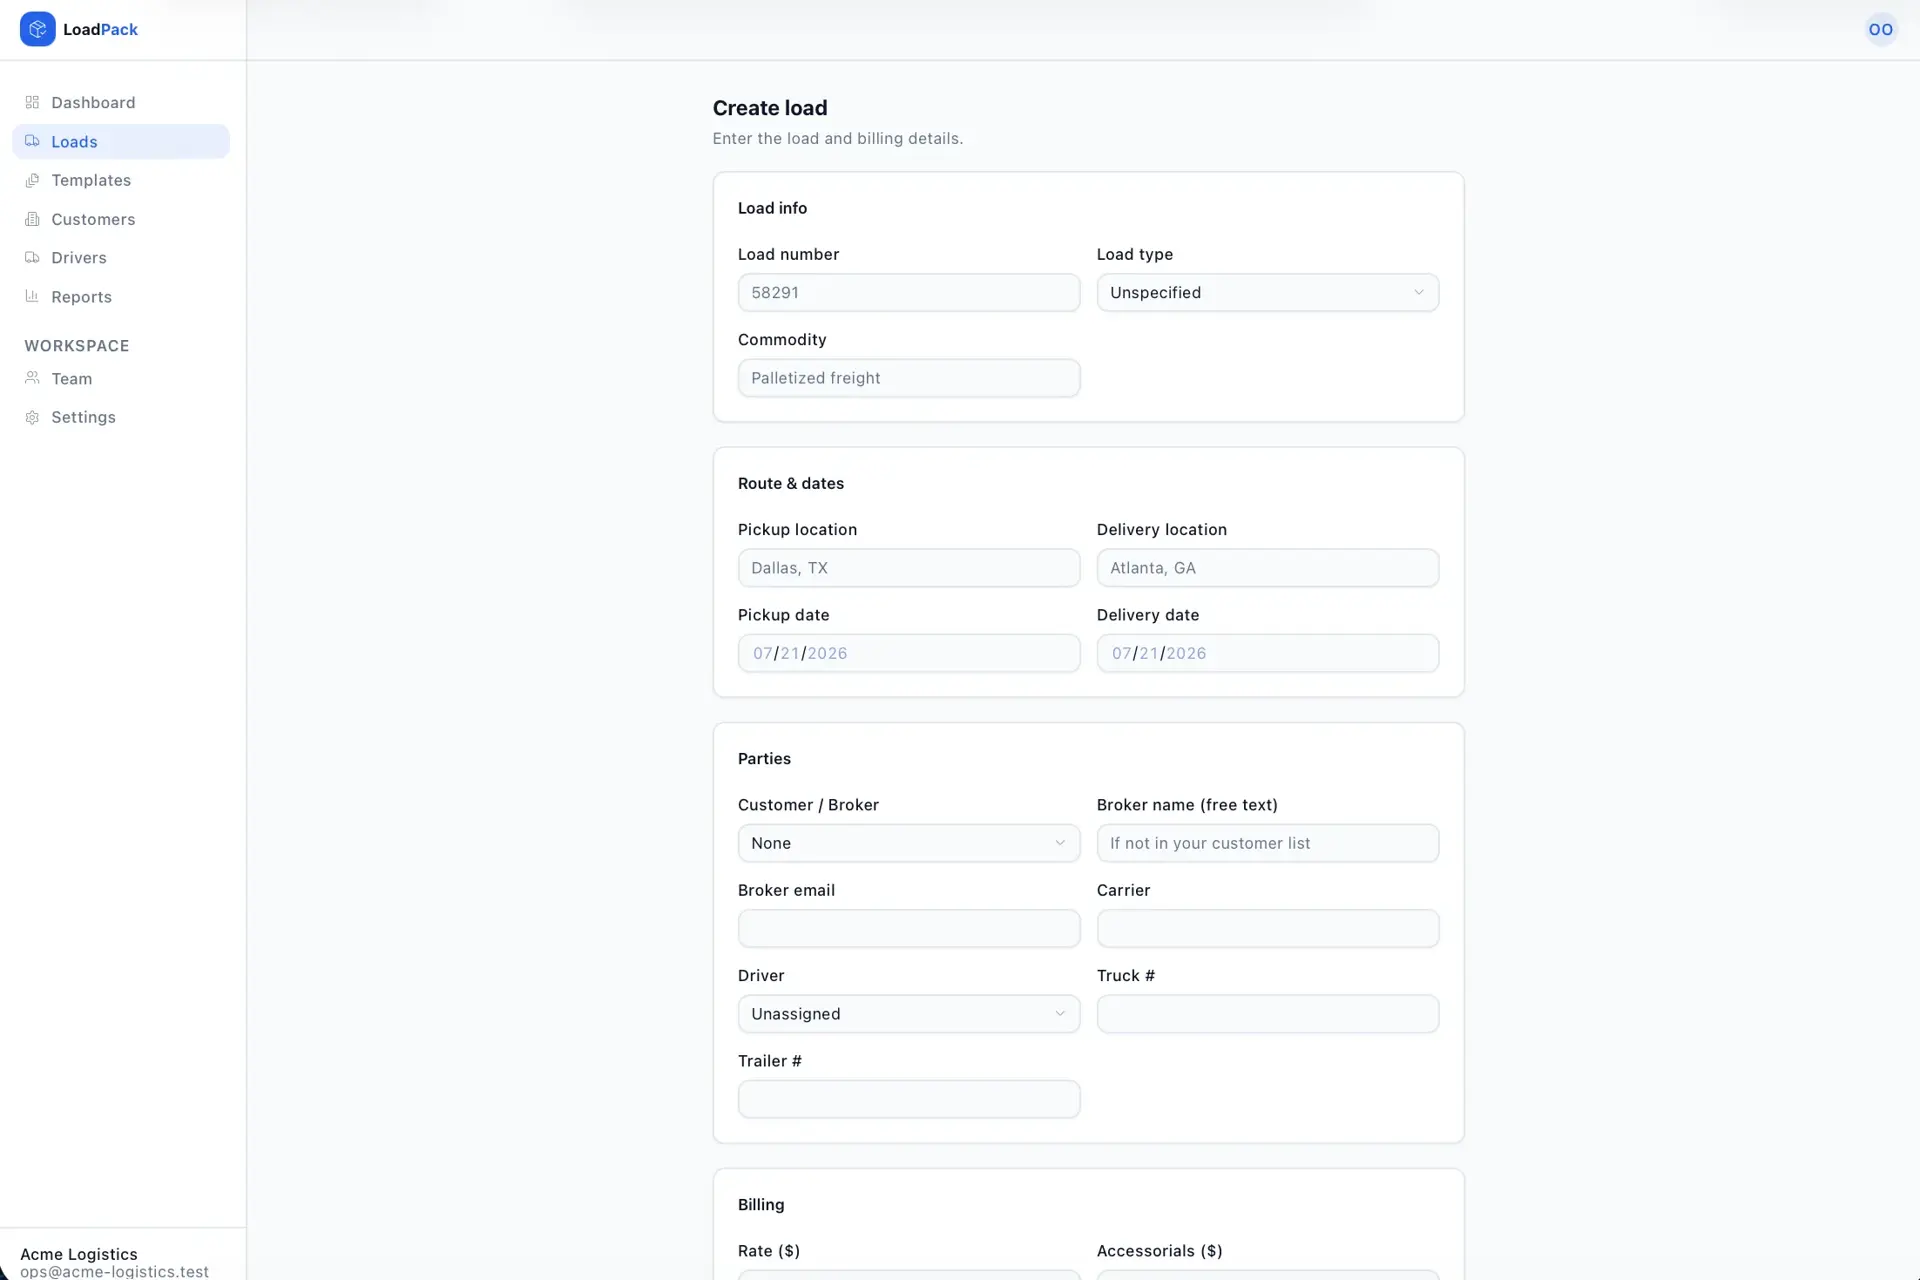
Task: Click the LoadPack brand name
Action: [100, 29]
